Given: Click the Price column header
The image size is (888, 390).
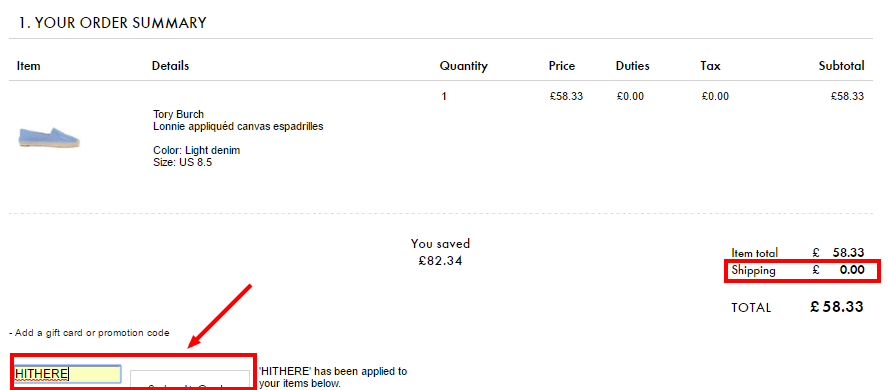Looking at the screenshot, I should 562,66.
